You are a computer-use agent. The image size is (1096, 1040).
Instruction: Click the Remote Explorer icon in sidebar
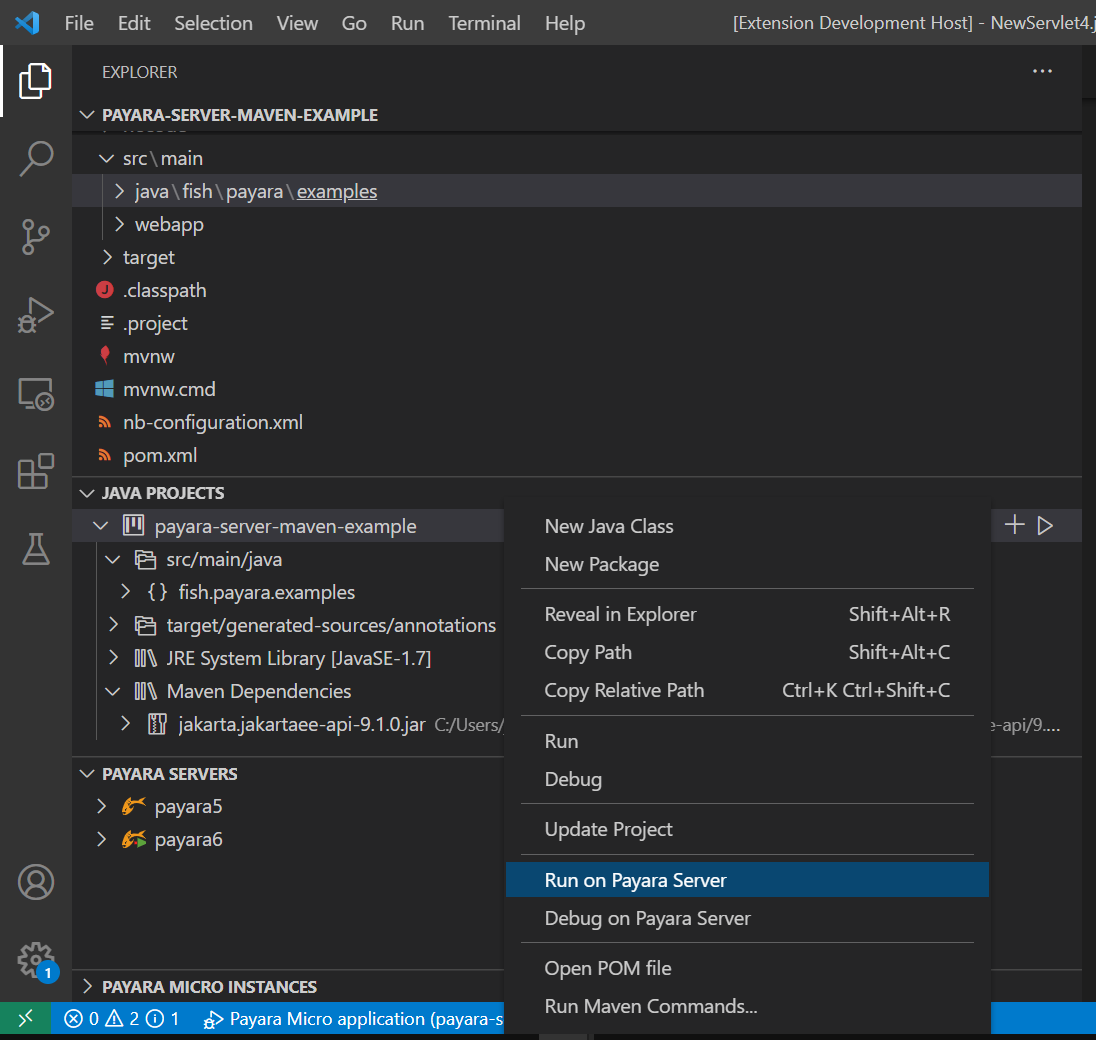36,394
